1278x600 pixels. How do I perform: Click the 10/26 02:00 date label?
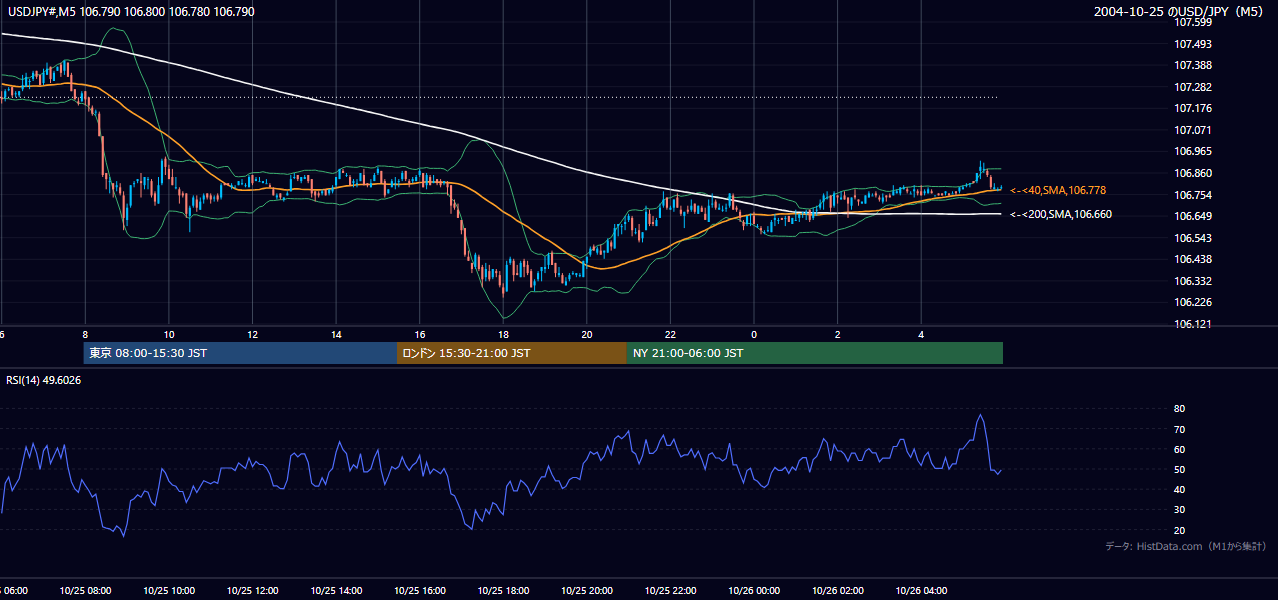[838, 591]
